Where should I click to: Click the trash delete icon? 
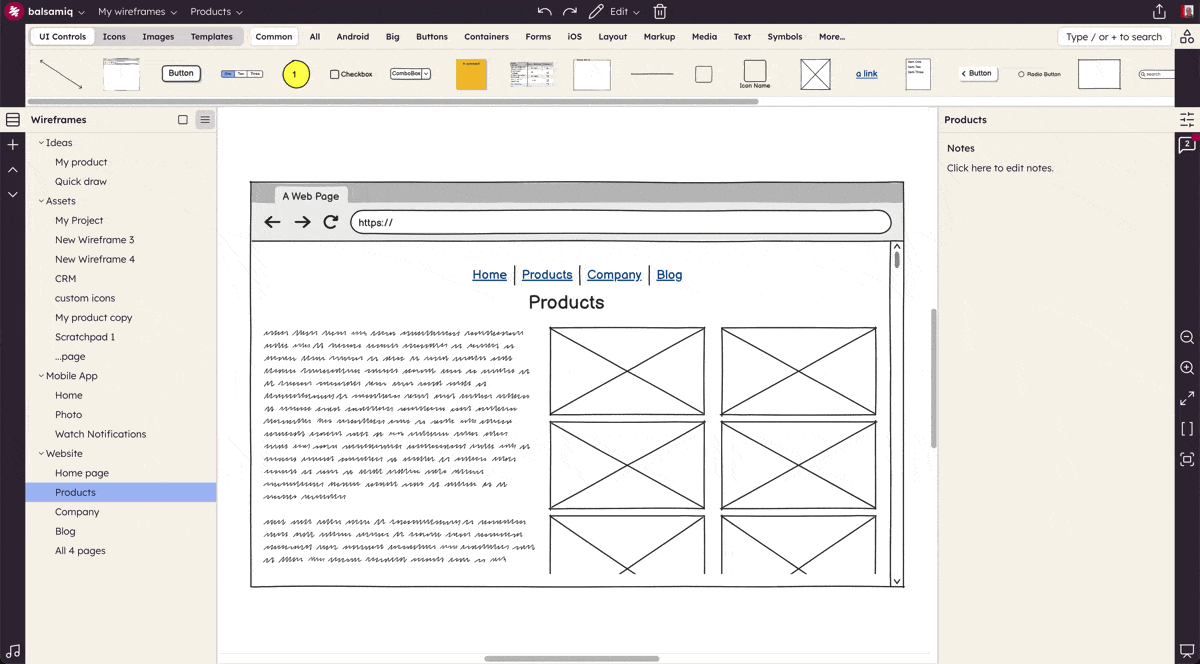(x=660, y=12)
